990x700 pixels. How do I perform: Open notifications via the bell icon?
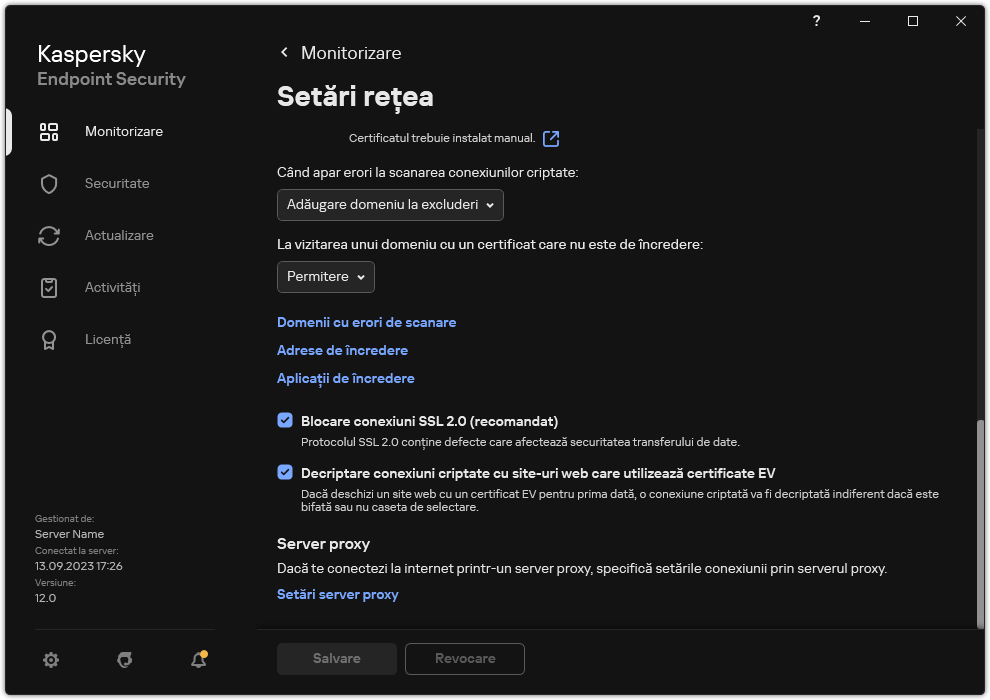pos(198,660)
